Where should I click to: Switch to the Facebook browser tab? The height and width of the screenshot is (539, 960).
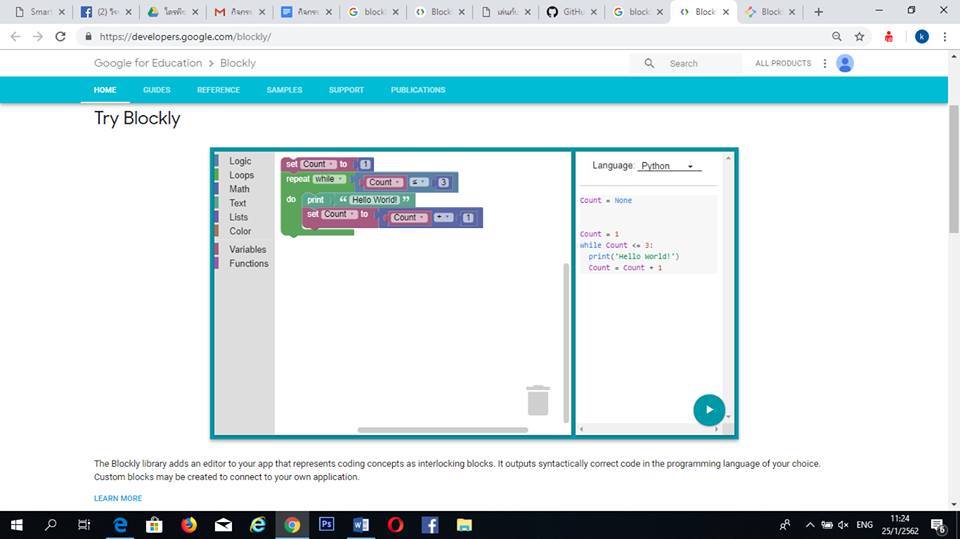point(107,12)
